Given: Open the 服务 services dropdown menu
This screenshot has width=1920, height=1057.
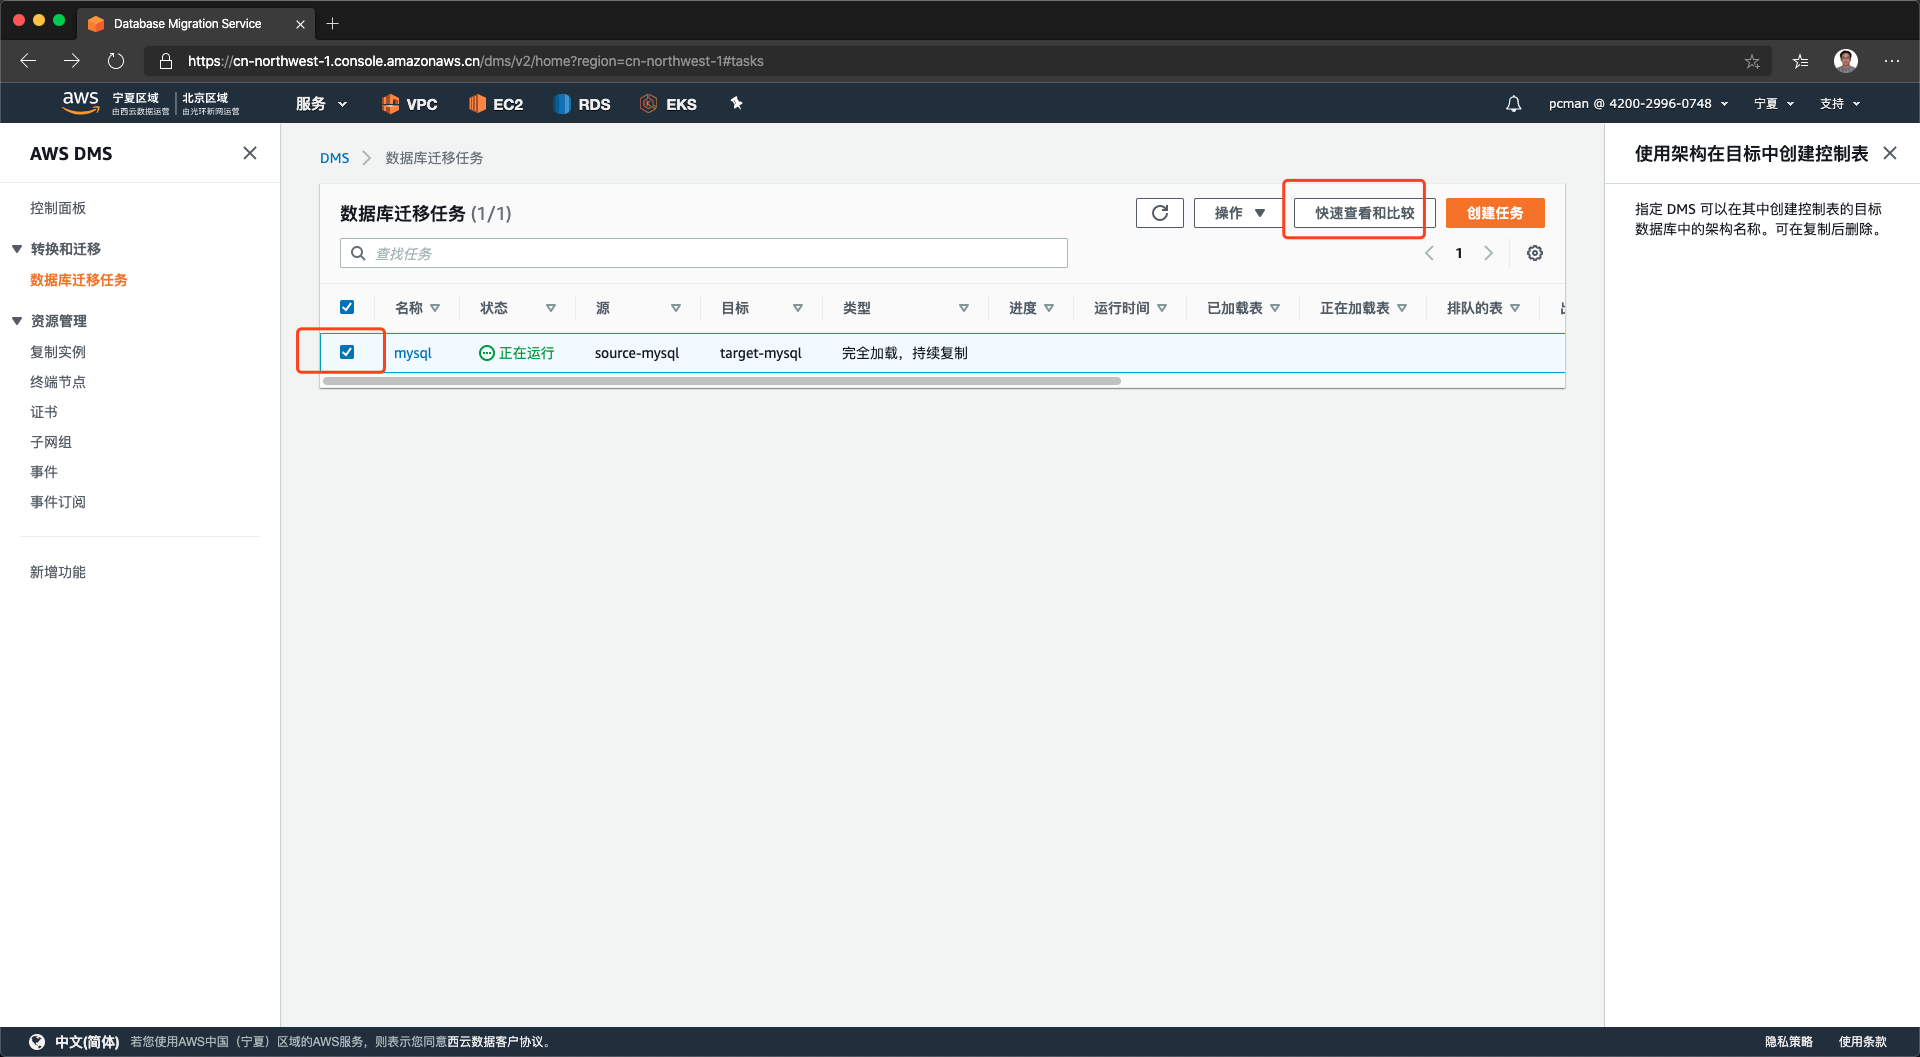Looking at the screenshot, I should (x=321, y=104).
